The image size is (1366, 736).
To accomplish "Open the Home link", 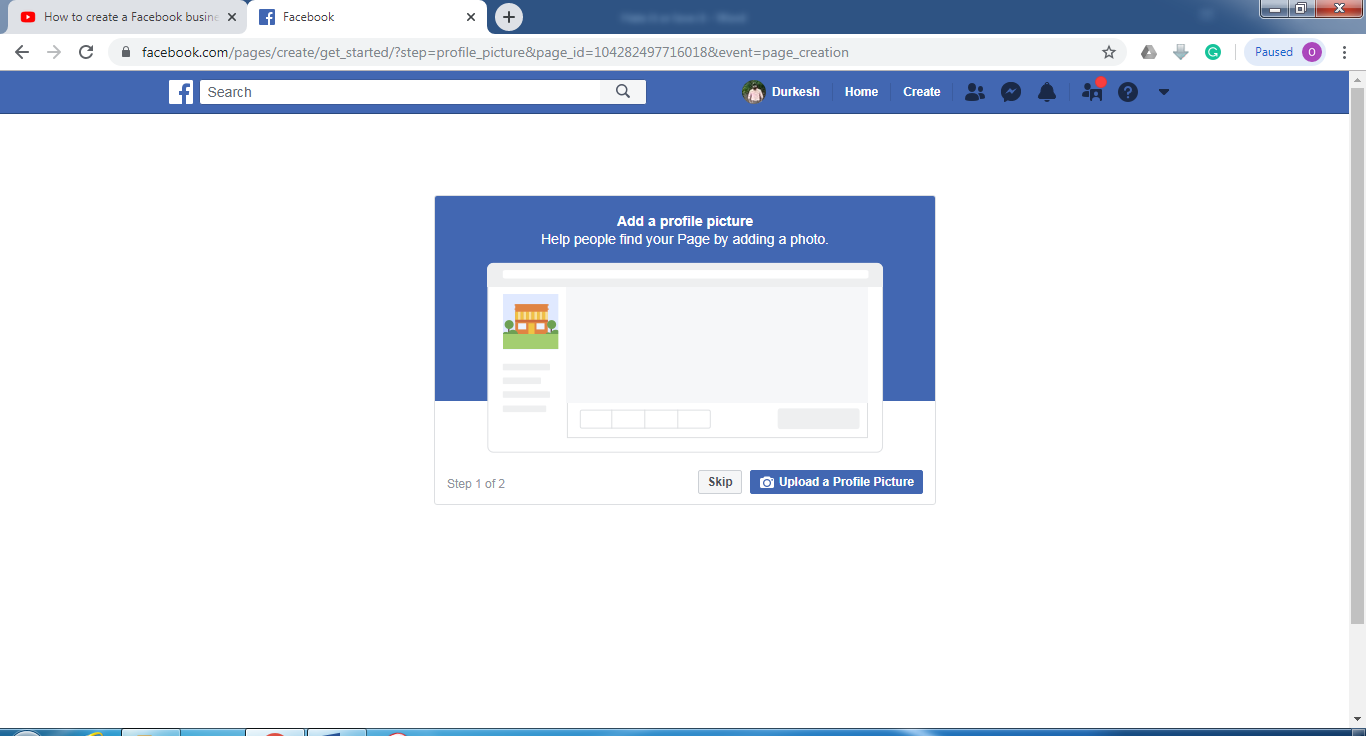I will click(861, 92).
